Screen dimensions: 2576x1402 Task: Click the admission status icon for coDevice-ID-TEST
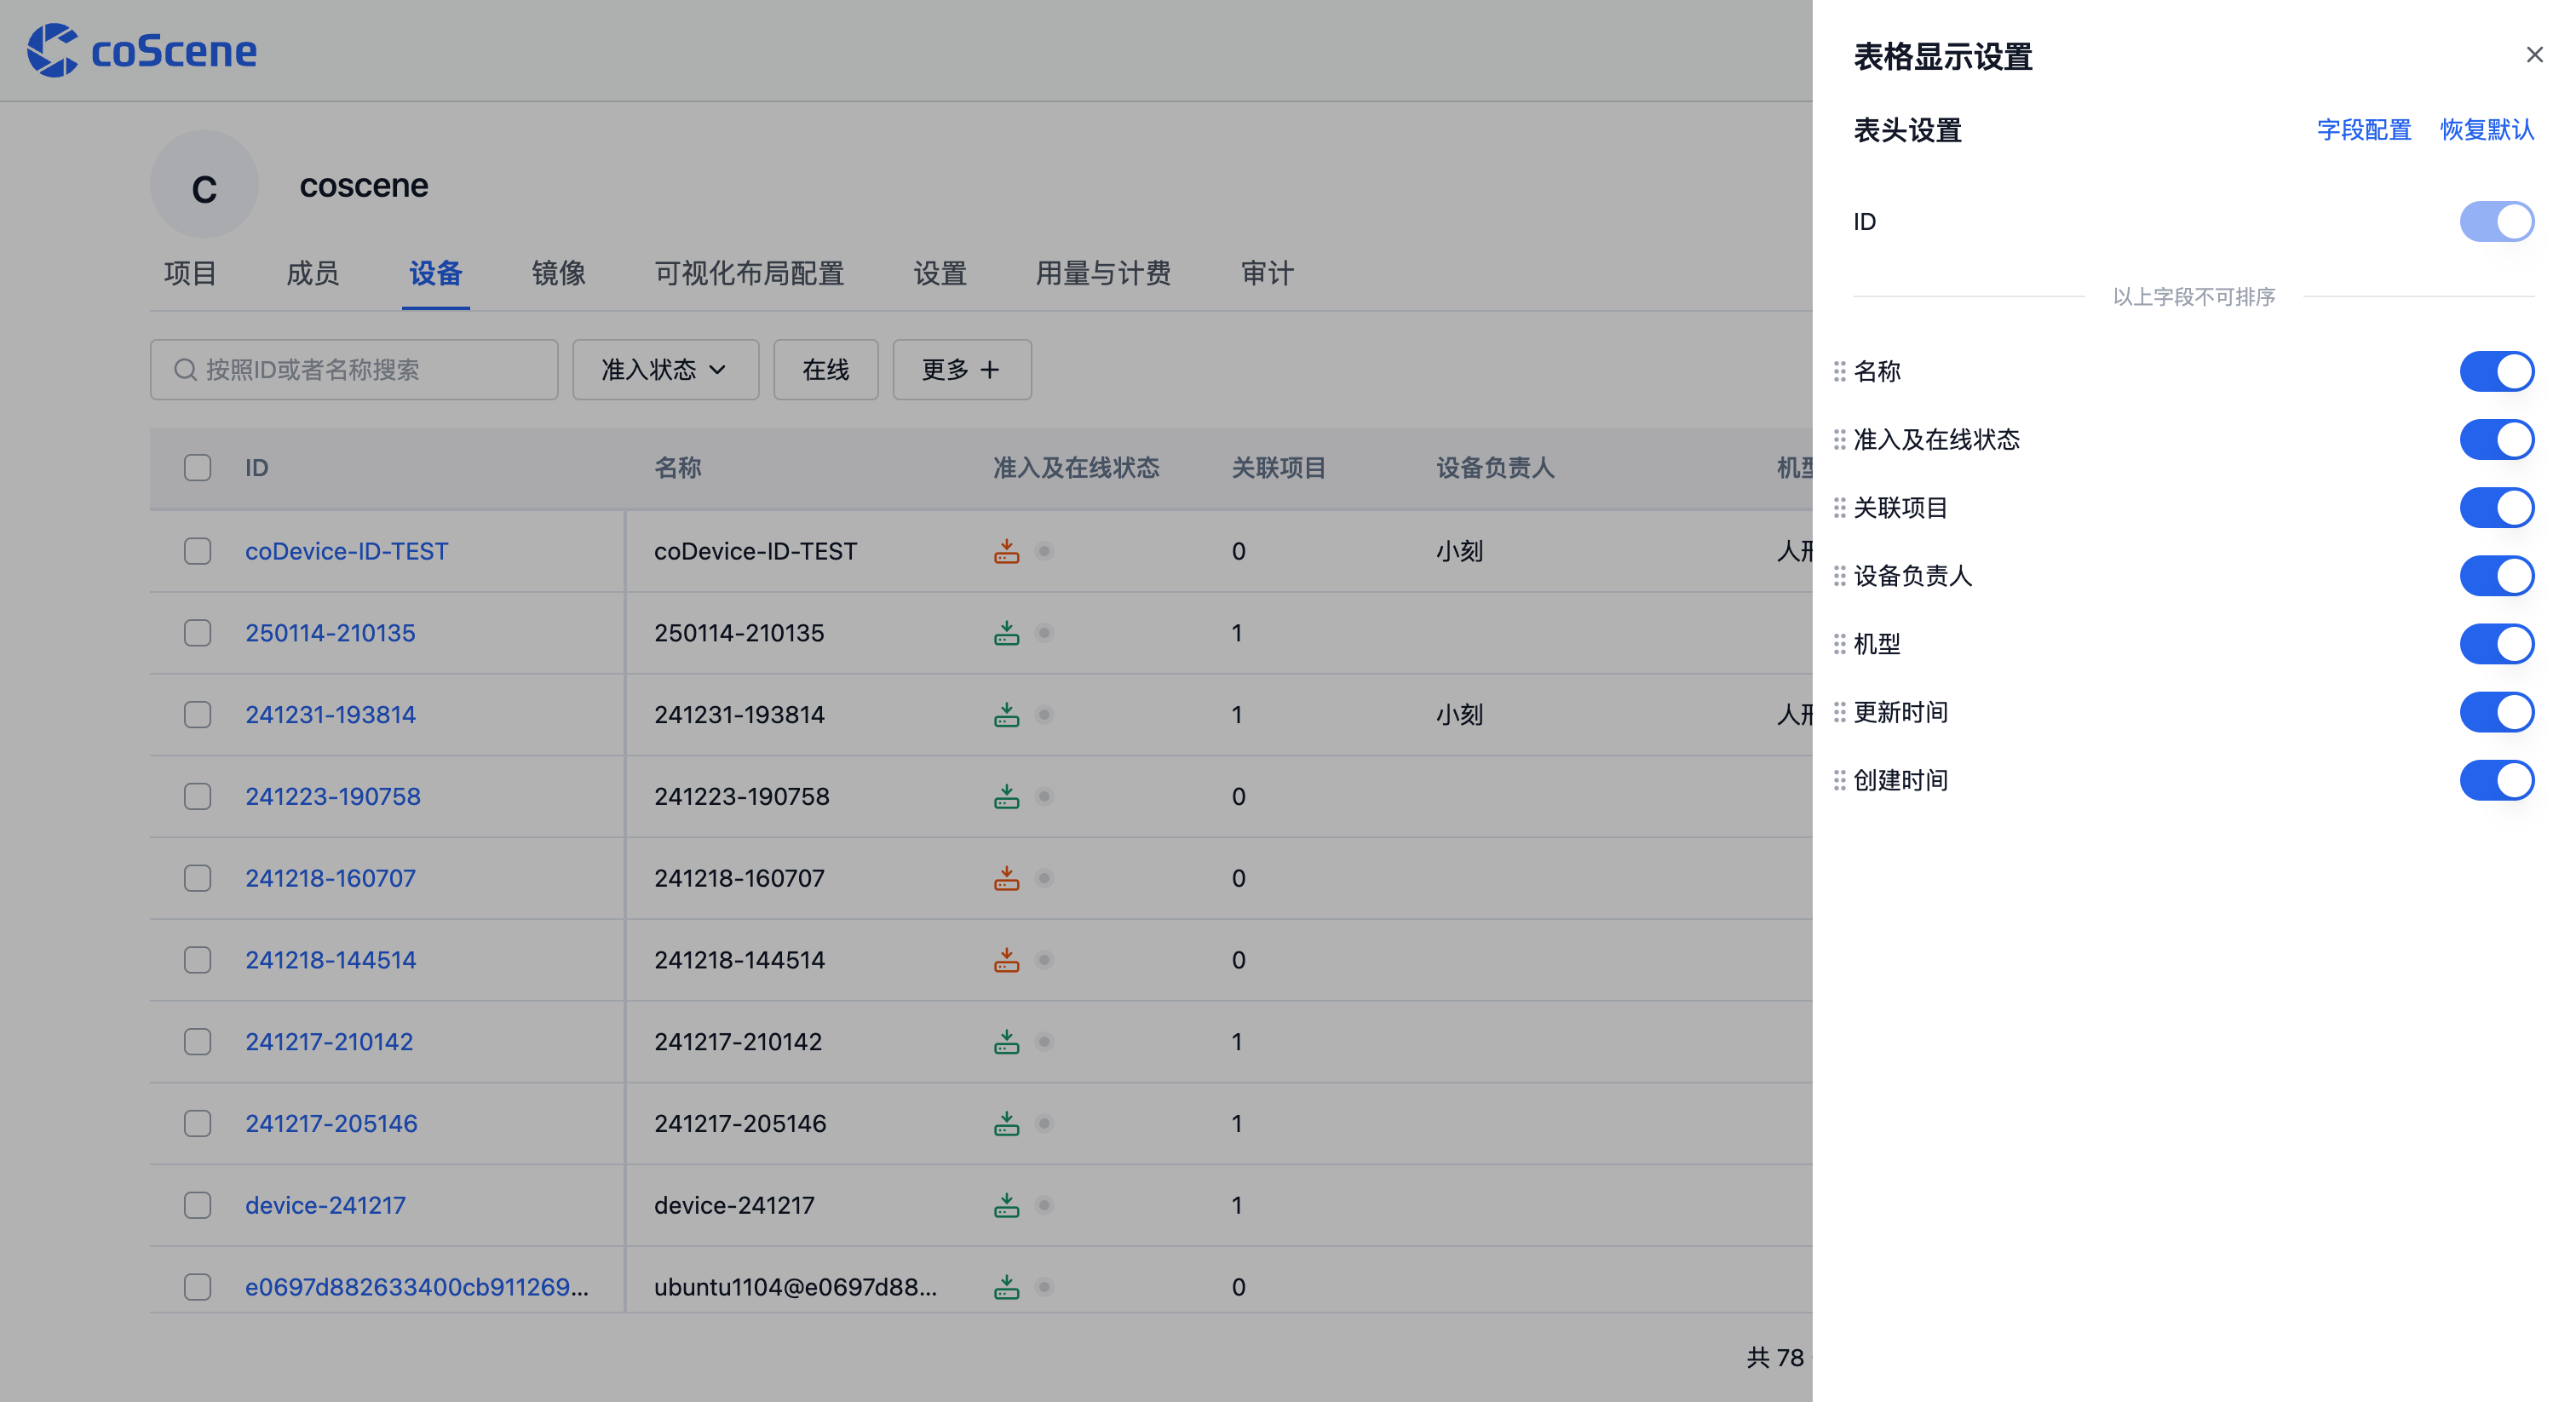click(x=1006, y=551)
